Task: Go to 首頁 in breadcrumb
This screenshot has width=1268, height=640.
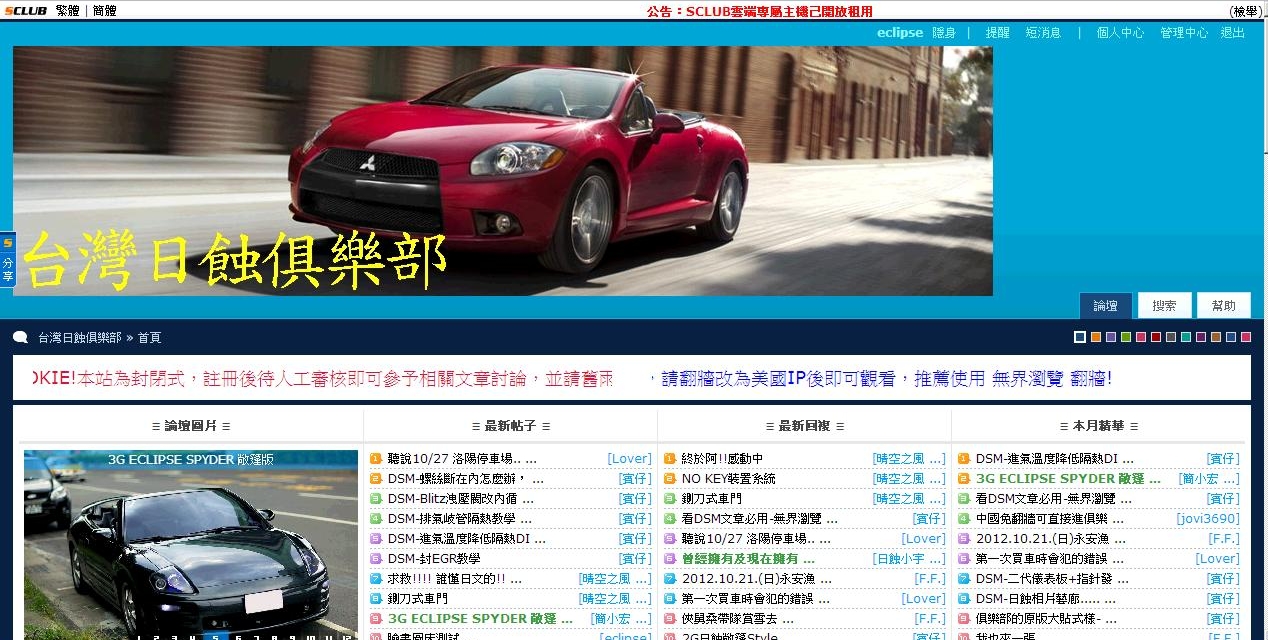Action: [x=149, y=338]
